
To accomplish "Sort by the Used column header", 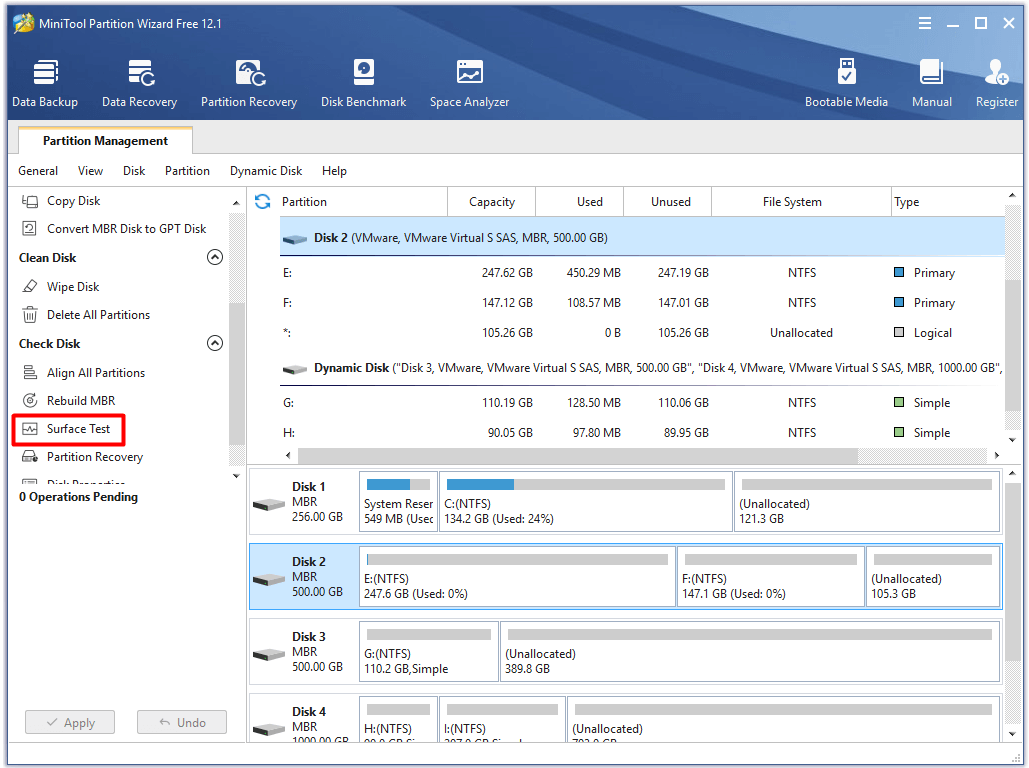I will click(579, 202).
